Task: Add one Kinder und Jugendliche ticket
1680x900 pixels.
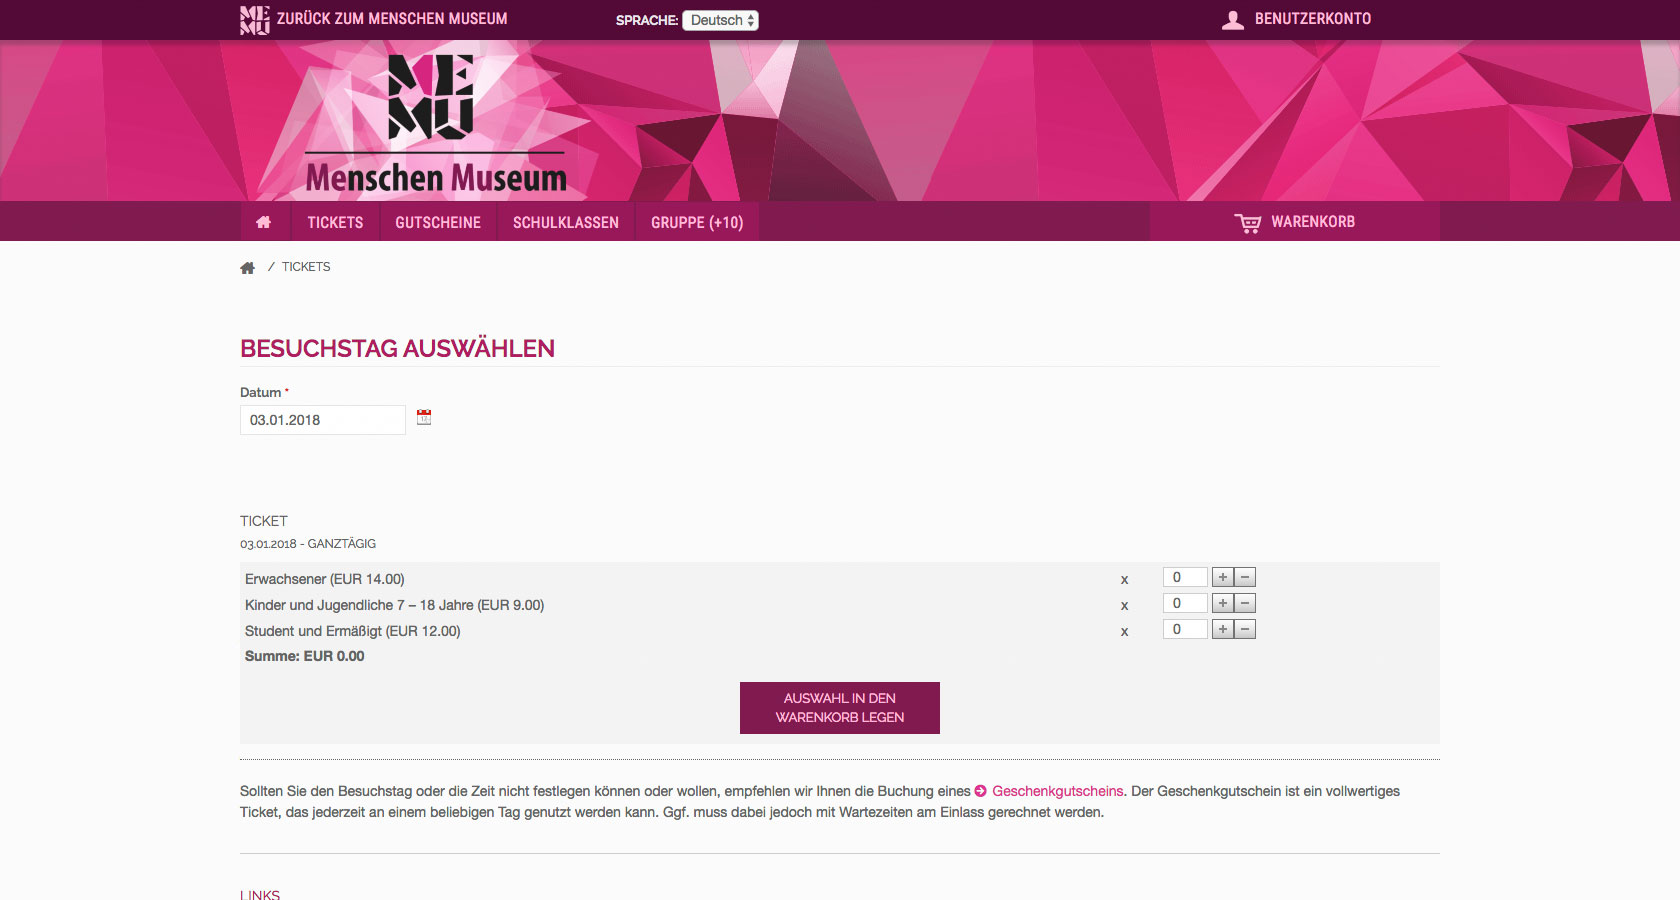Action: coord(1223,603)
